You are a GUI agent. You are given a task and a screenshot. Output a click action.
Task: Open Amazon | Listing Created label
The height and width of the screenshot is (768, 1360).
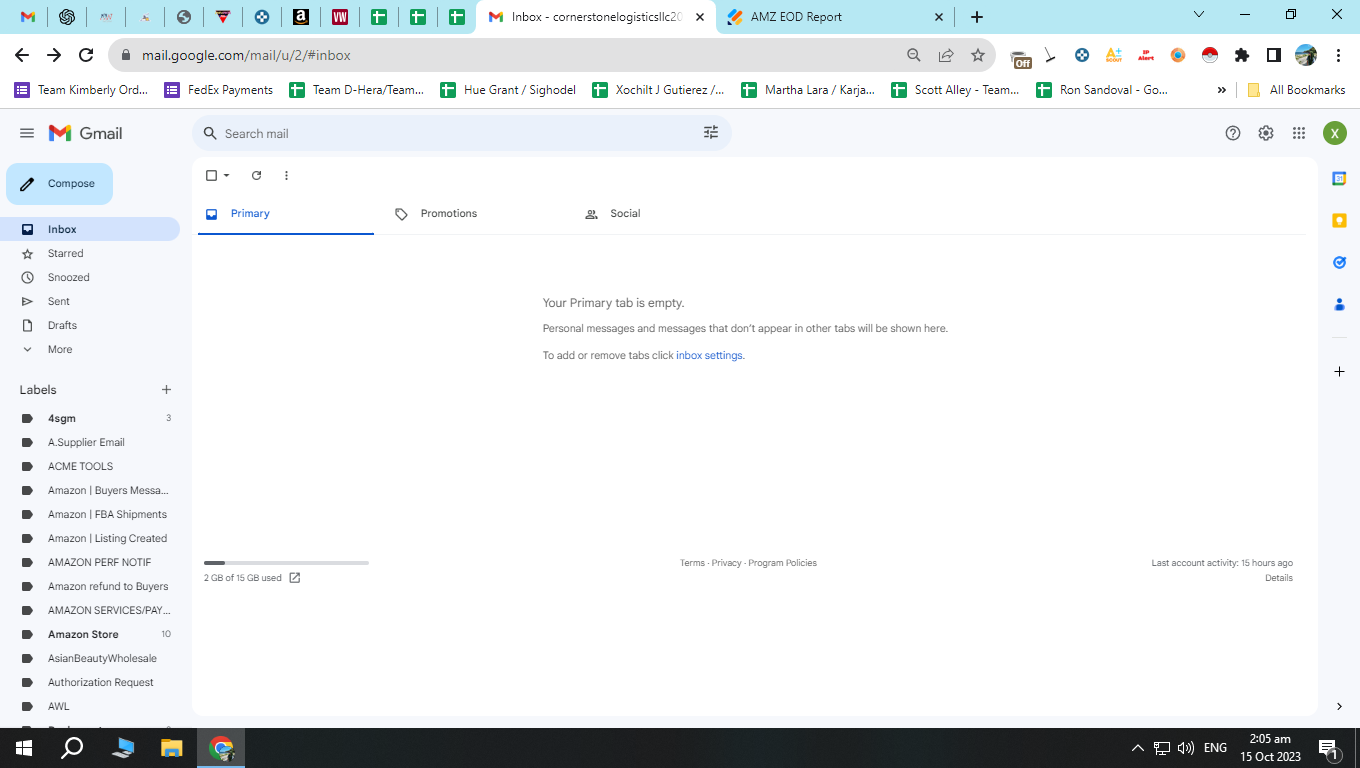[x=90, y=538]
